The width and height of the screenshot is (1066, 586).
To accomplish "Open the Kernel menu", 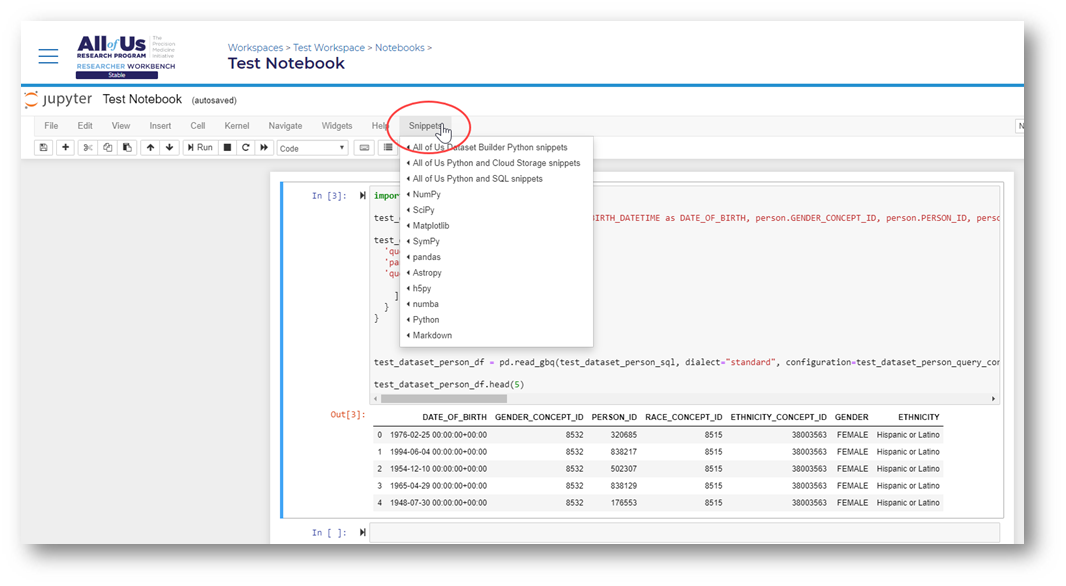I will (x=237, y=126).
